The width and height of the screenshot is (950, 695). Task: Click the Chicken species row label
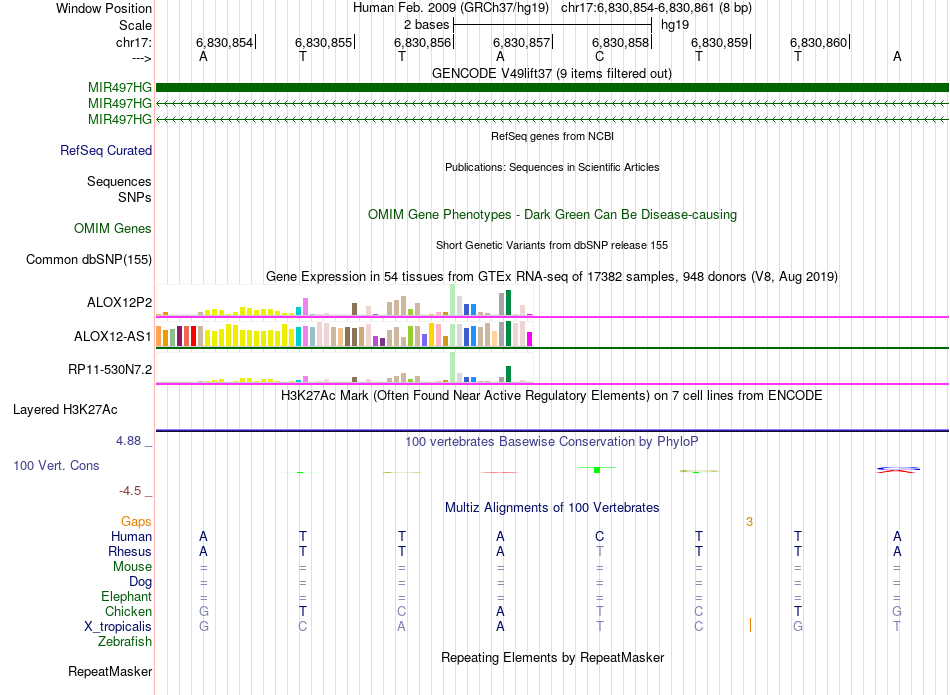[x=128, y=612]
